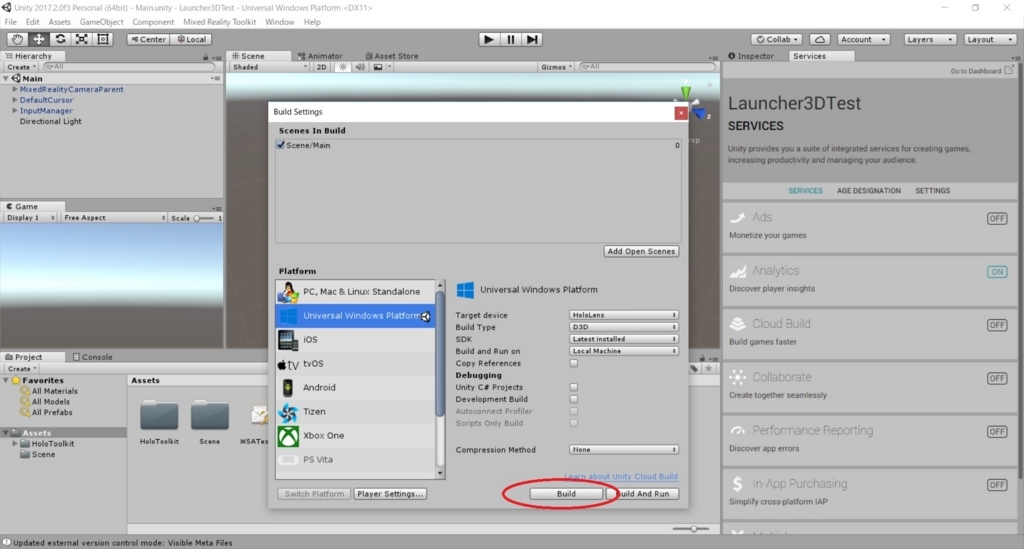Click the Build button
The width and height of the screenshot is (1024, 549).
(x=566, y=494)
